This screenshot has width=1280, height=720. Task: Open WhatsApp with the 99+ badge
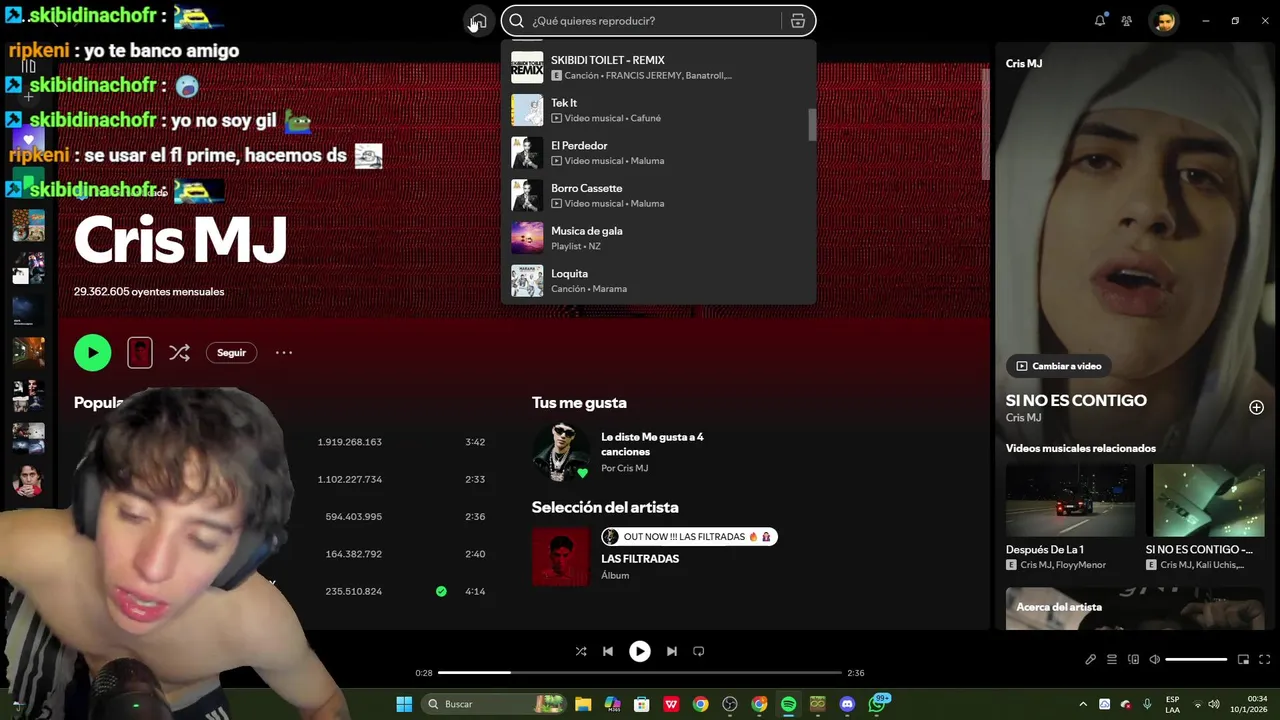click(x=878, y=703)
